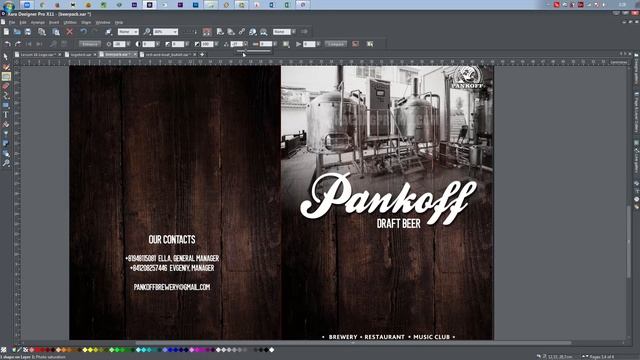Select the Fill tool in left toolbar
The height and width of the screenshot is (360, 640).
(x=6, y=125)
